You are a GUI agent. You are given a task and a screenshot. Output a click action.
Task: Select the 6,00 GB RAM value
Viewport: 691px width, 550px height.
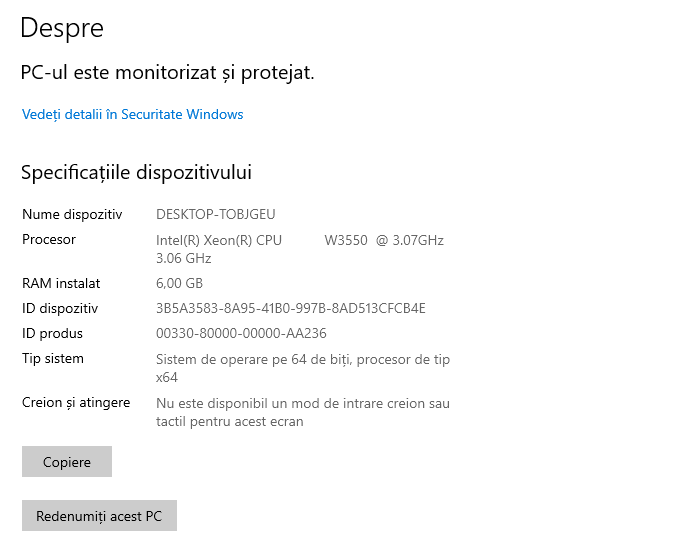pyautogui.click(x=179, y=283)
